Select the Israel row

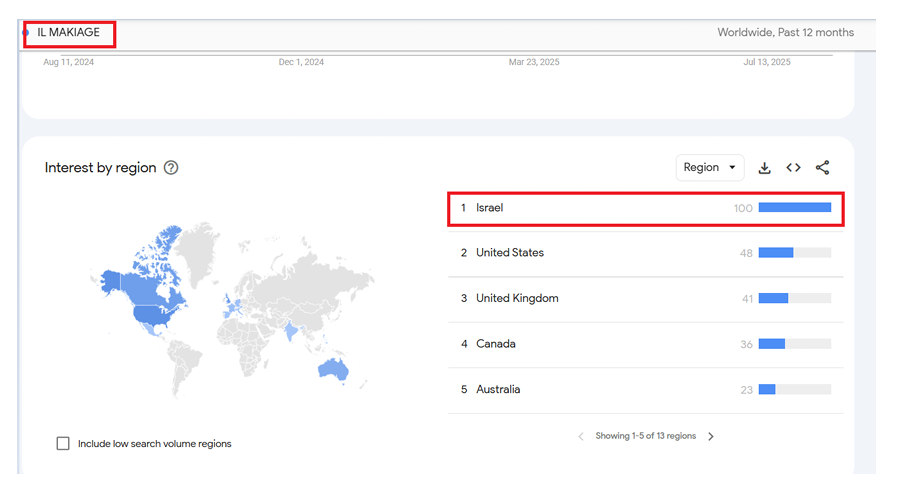click(x=646, y=209)
